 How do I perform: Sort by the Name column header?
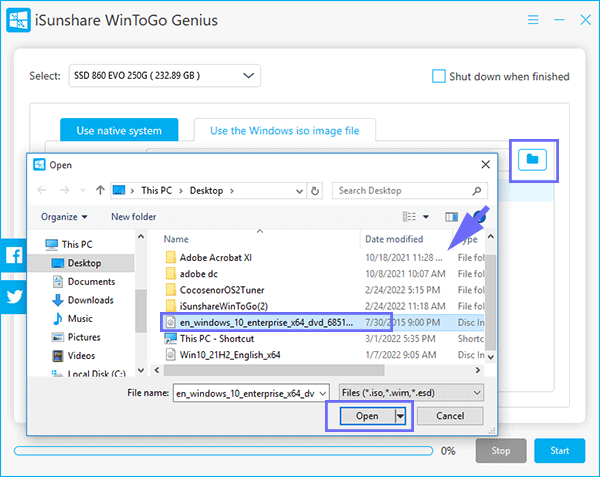176,239
